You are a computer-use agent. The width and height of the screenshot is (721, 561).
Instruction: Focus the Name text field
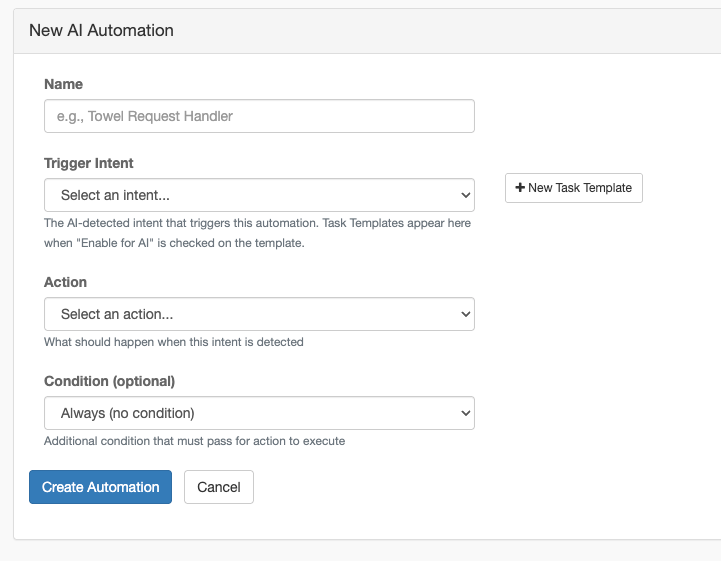coord(259,116)
